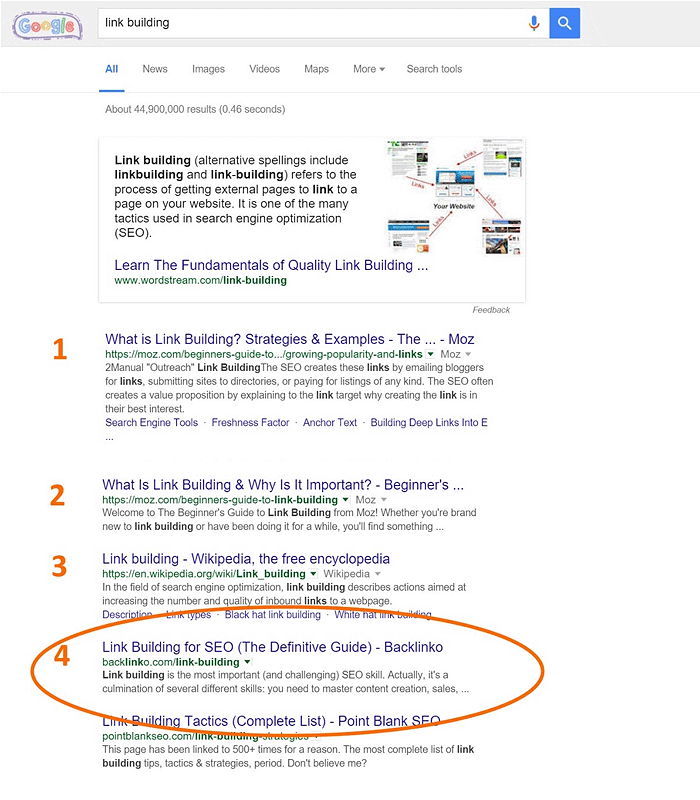The image size is (700, 800).
Task: Open the Wikipedia Description sitelink
Action: click(127, 615)
